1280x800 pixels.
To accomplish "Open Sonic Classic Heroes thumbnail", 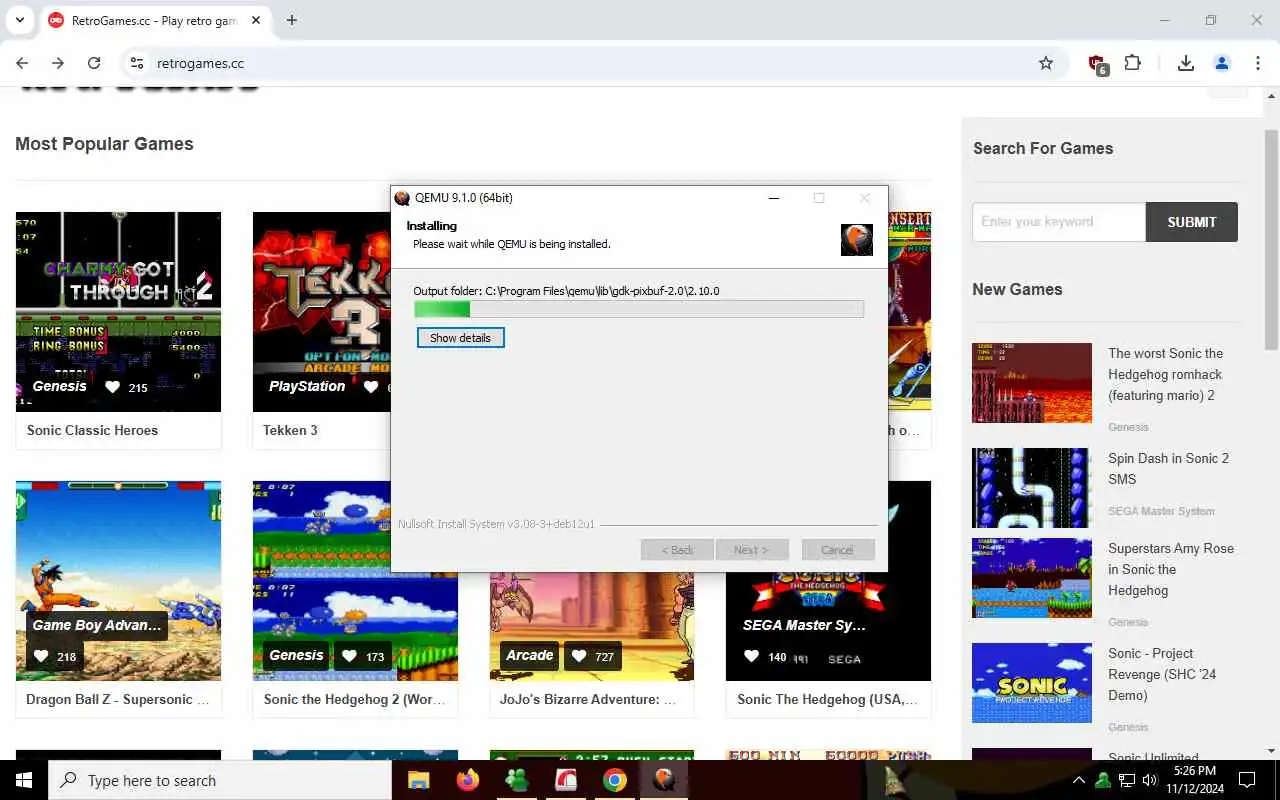I will point(118,311).
